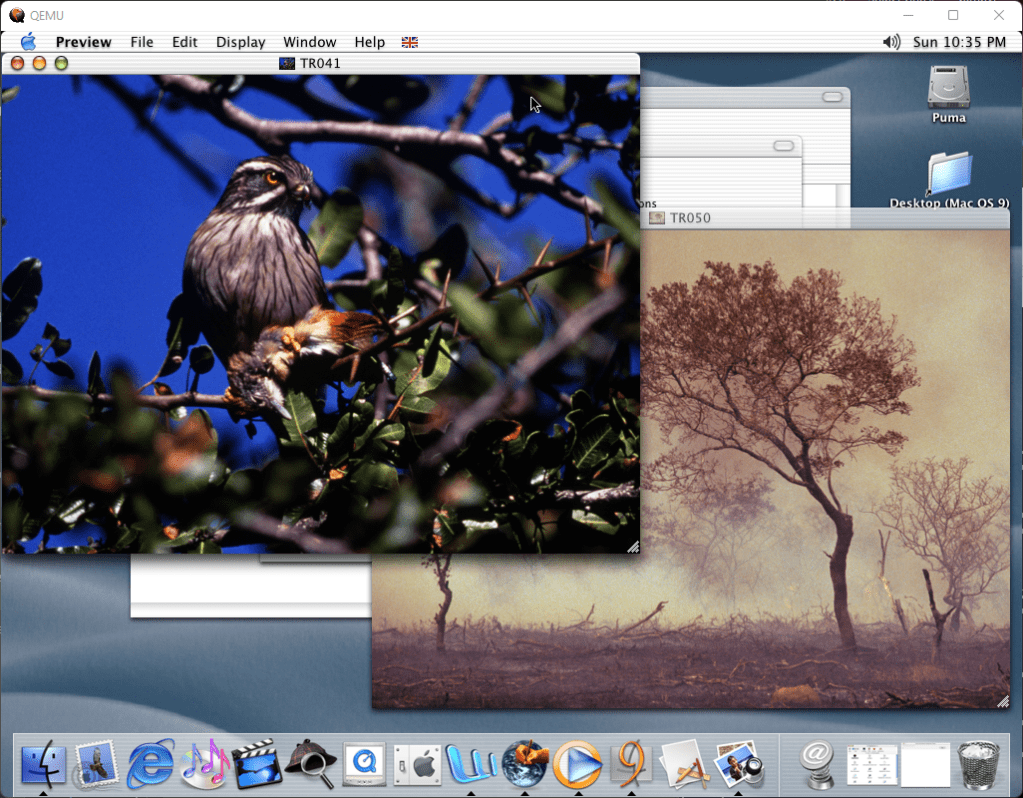Expand the File menu

142,42
